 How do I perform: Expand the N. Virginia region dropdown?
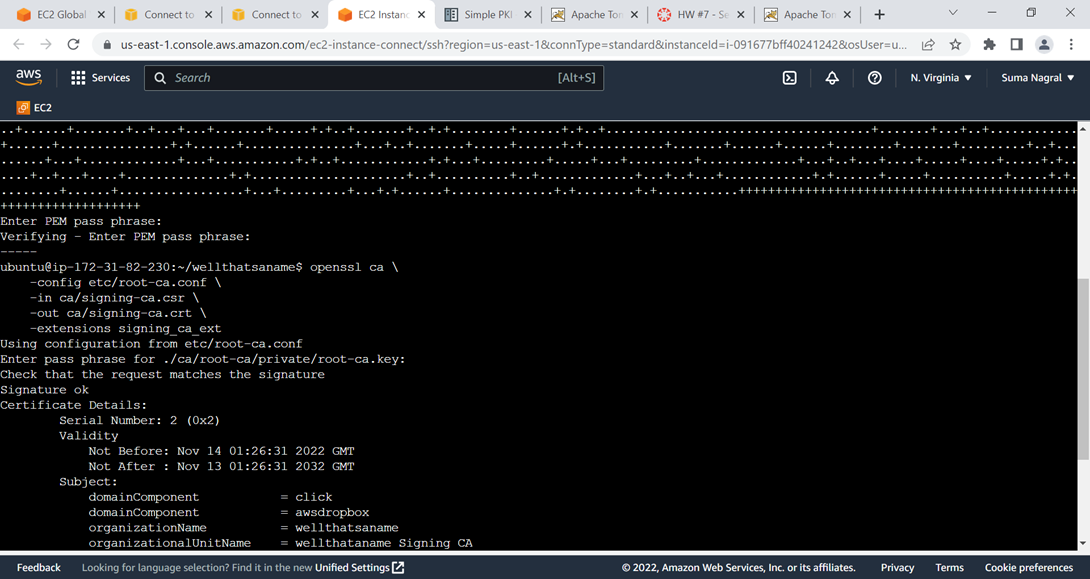[940, 77]
